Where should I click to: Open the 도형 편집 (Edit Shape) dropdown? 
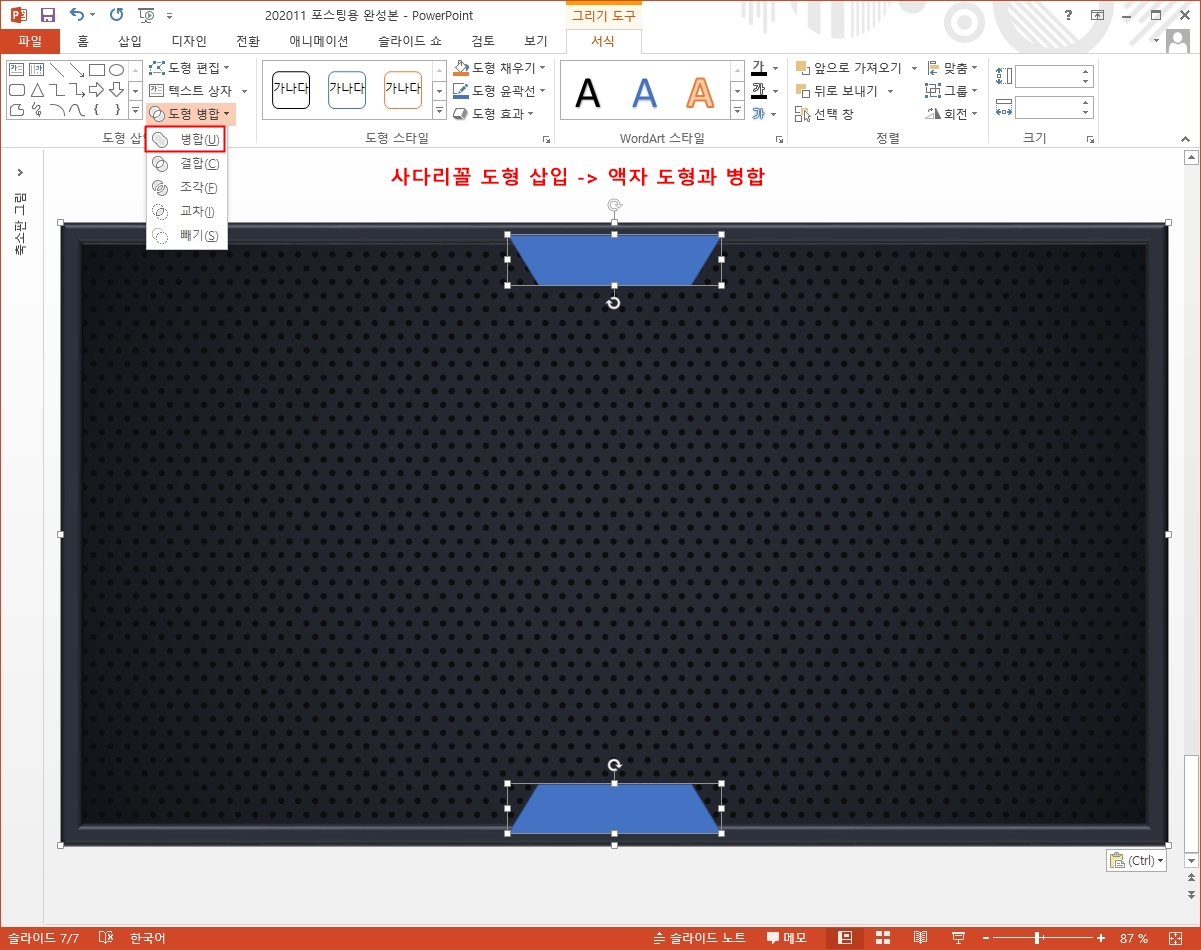click(190, 68)
